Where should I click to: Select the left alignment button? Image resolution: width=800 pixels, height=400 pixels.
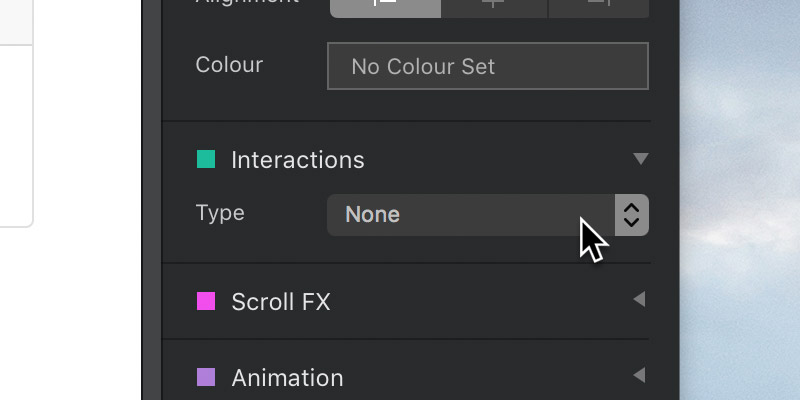(x=386, y=8)
